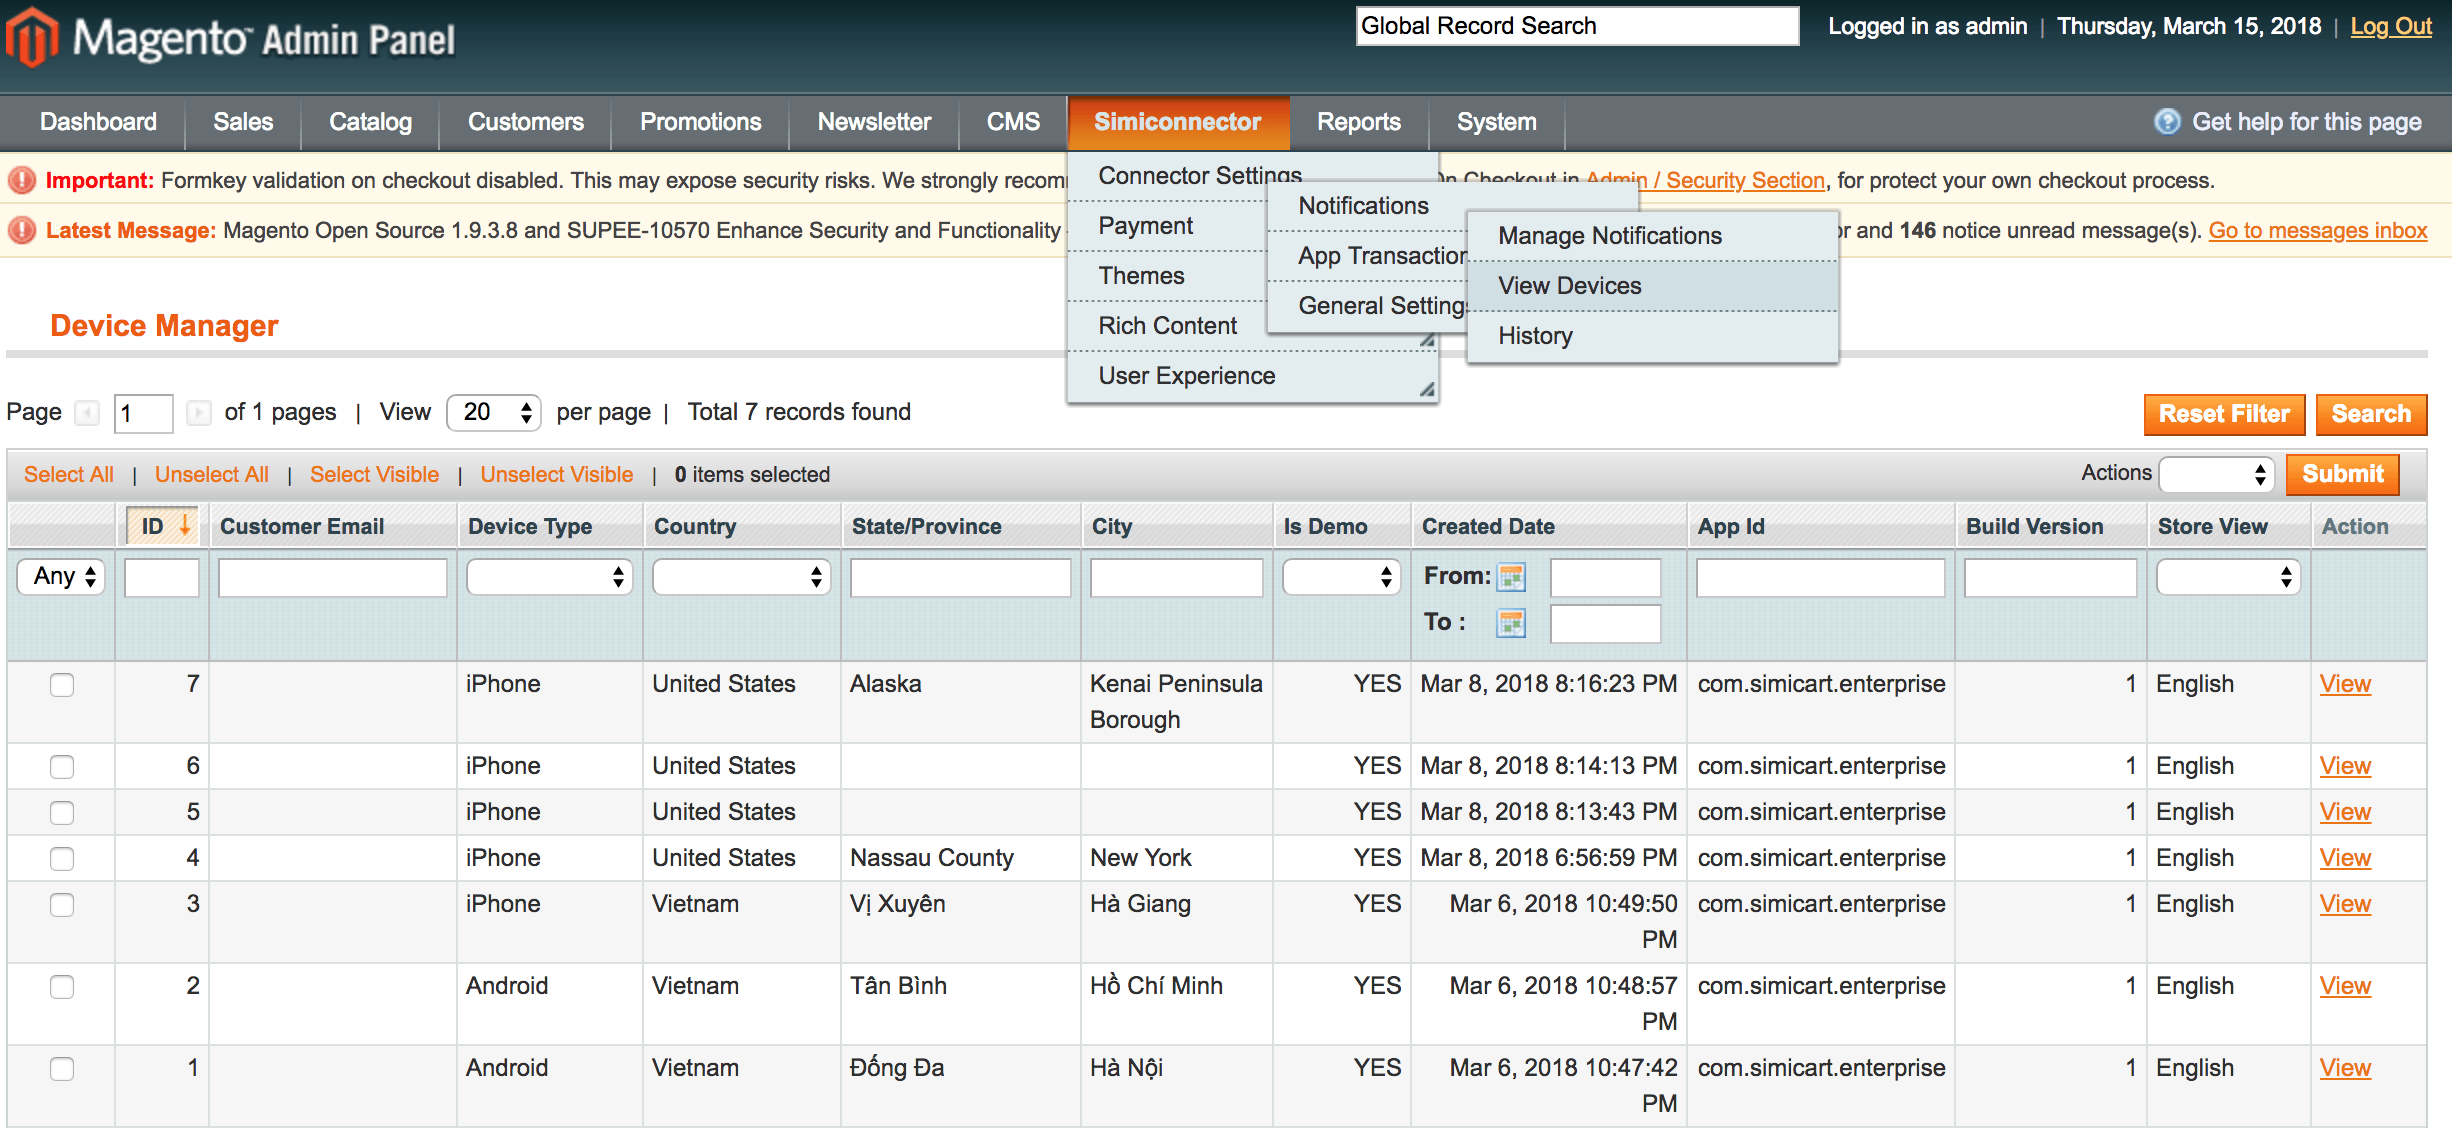Click the help question mark icon
The image size is (2452, 1148).
2167,122
